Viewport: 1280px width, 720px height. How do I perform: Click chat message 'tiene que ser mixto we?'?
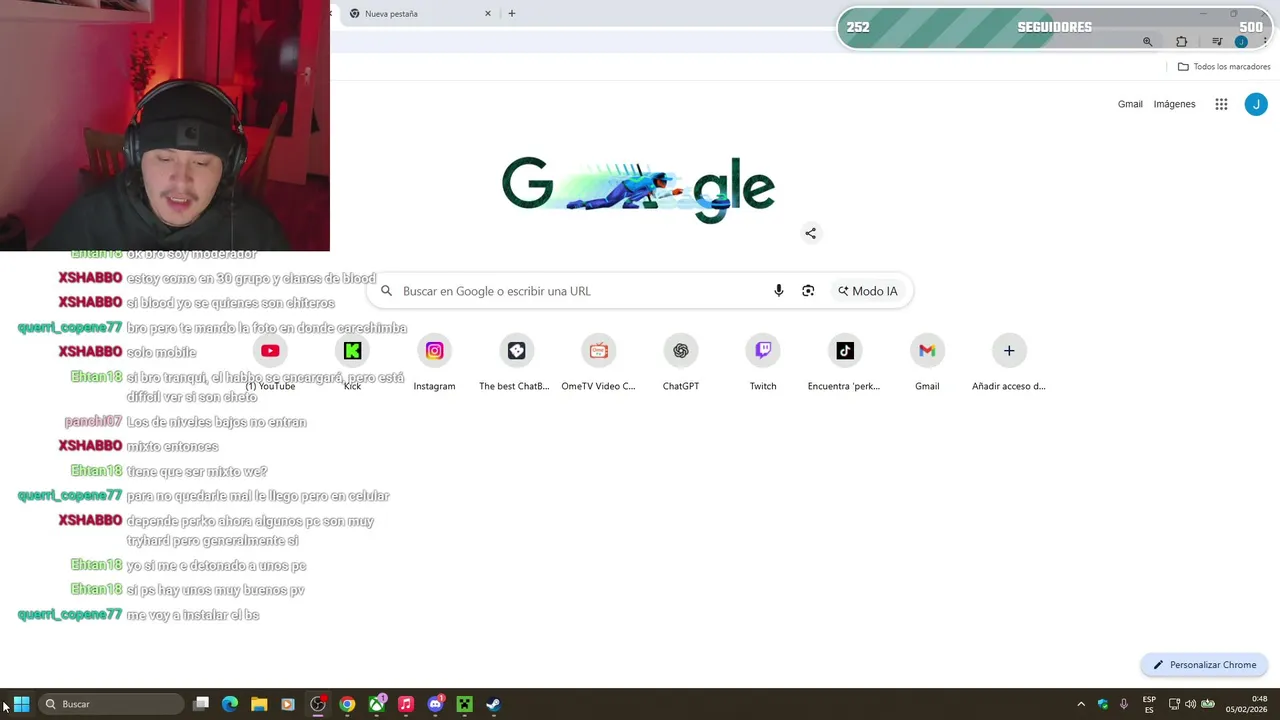(x=197, y=471)
